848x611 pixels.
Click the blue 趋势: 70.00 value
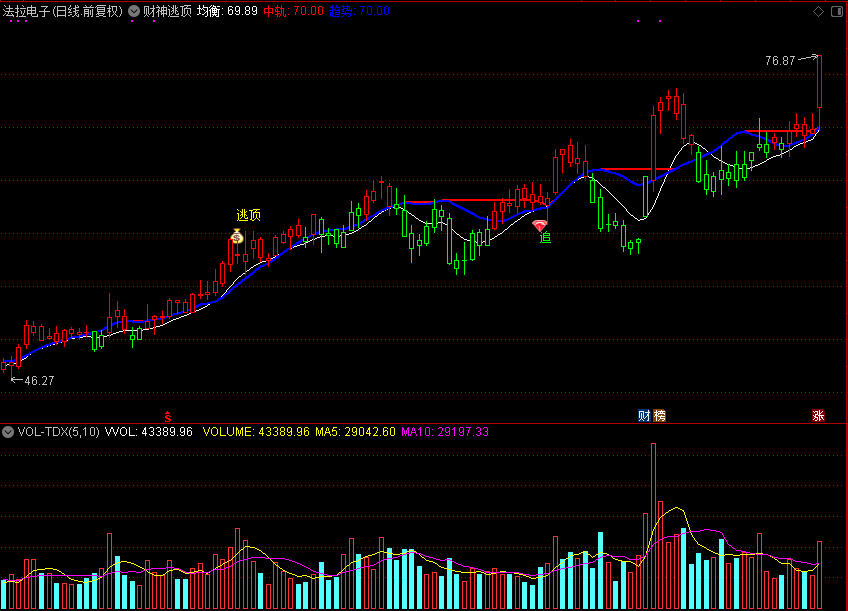(x=359, y=11)
